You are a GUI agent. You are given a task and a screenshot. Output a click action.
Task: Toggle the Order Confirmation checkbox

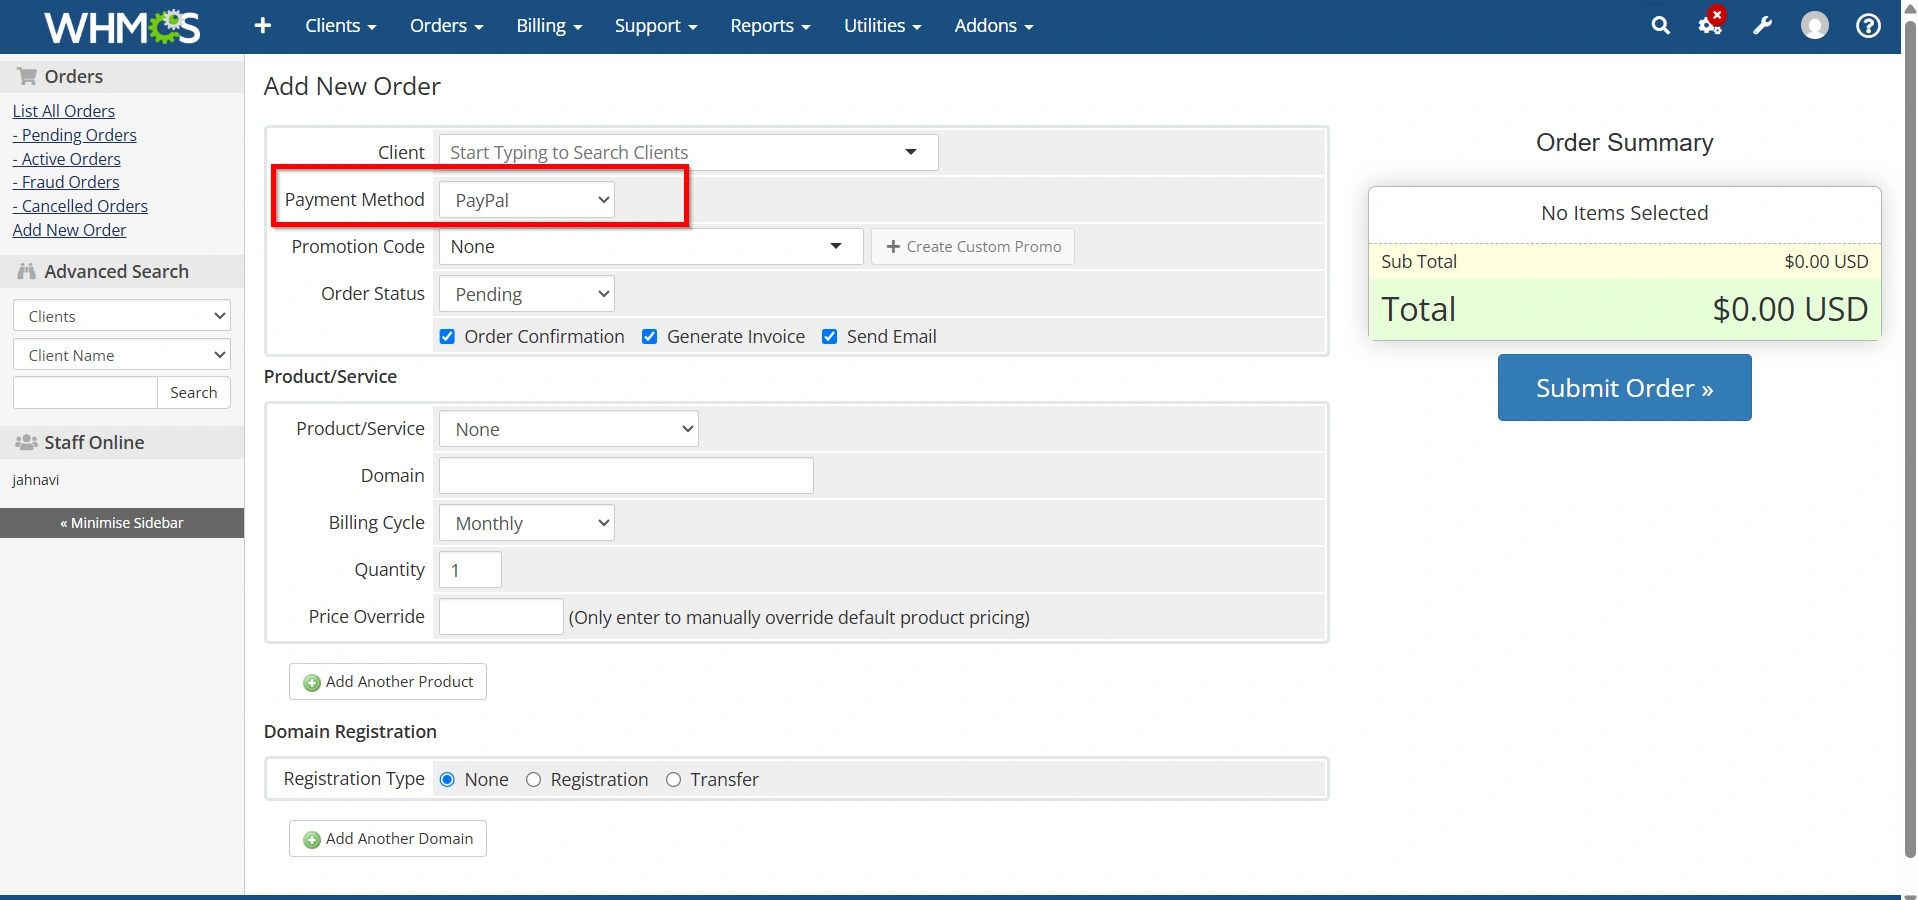point(447,337)
